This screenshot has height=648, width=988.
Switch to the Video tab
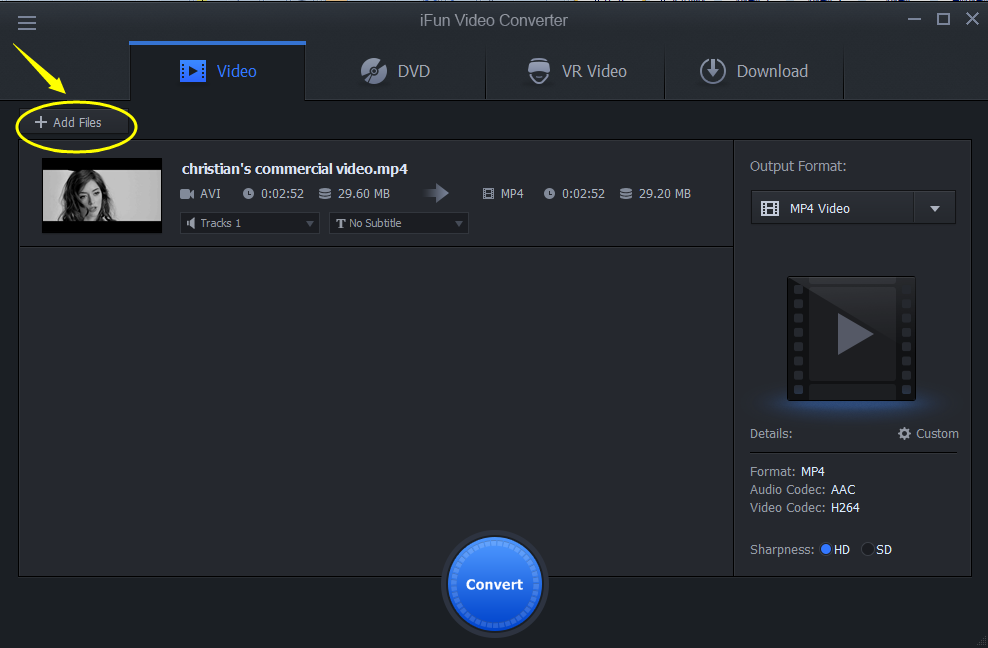click(217, 71)
